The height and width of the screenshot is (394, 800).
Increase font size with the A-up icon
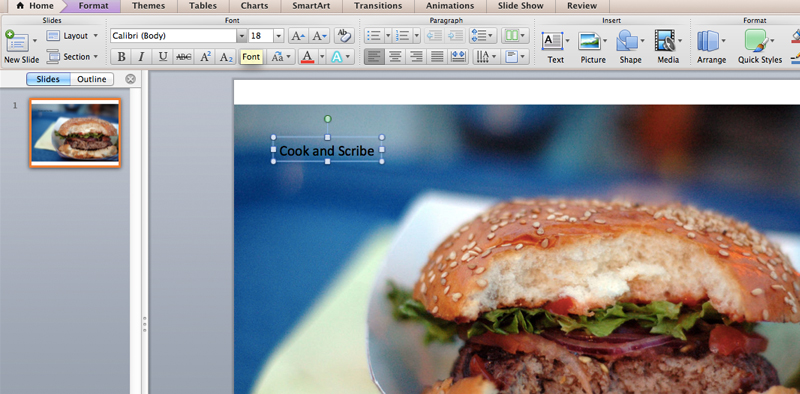(x=298, y=36)
